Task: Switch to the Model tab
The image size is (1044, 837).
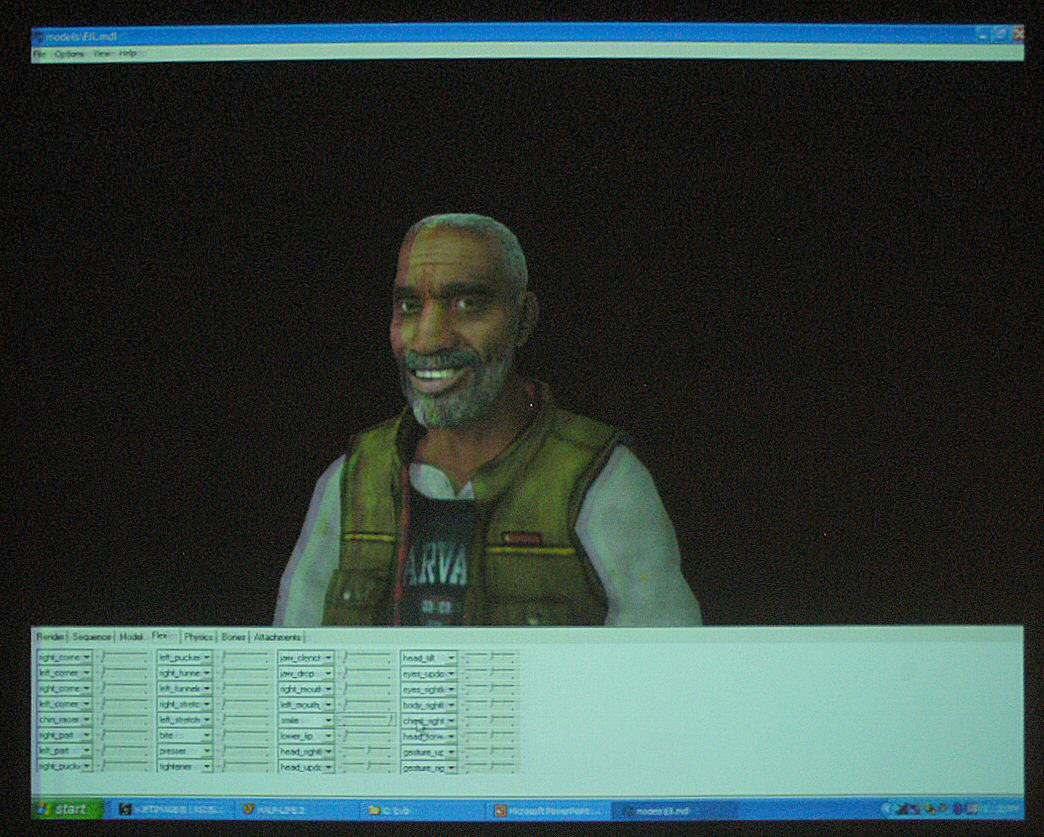Action: pos(131,637)
